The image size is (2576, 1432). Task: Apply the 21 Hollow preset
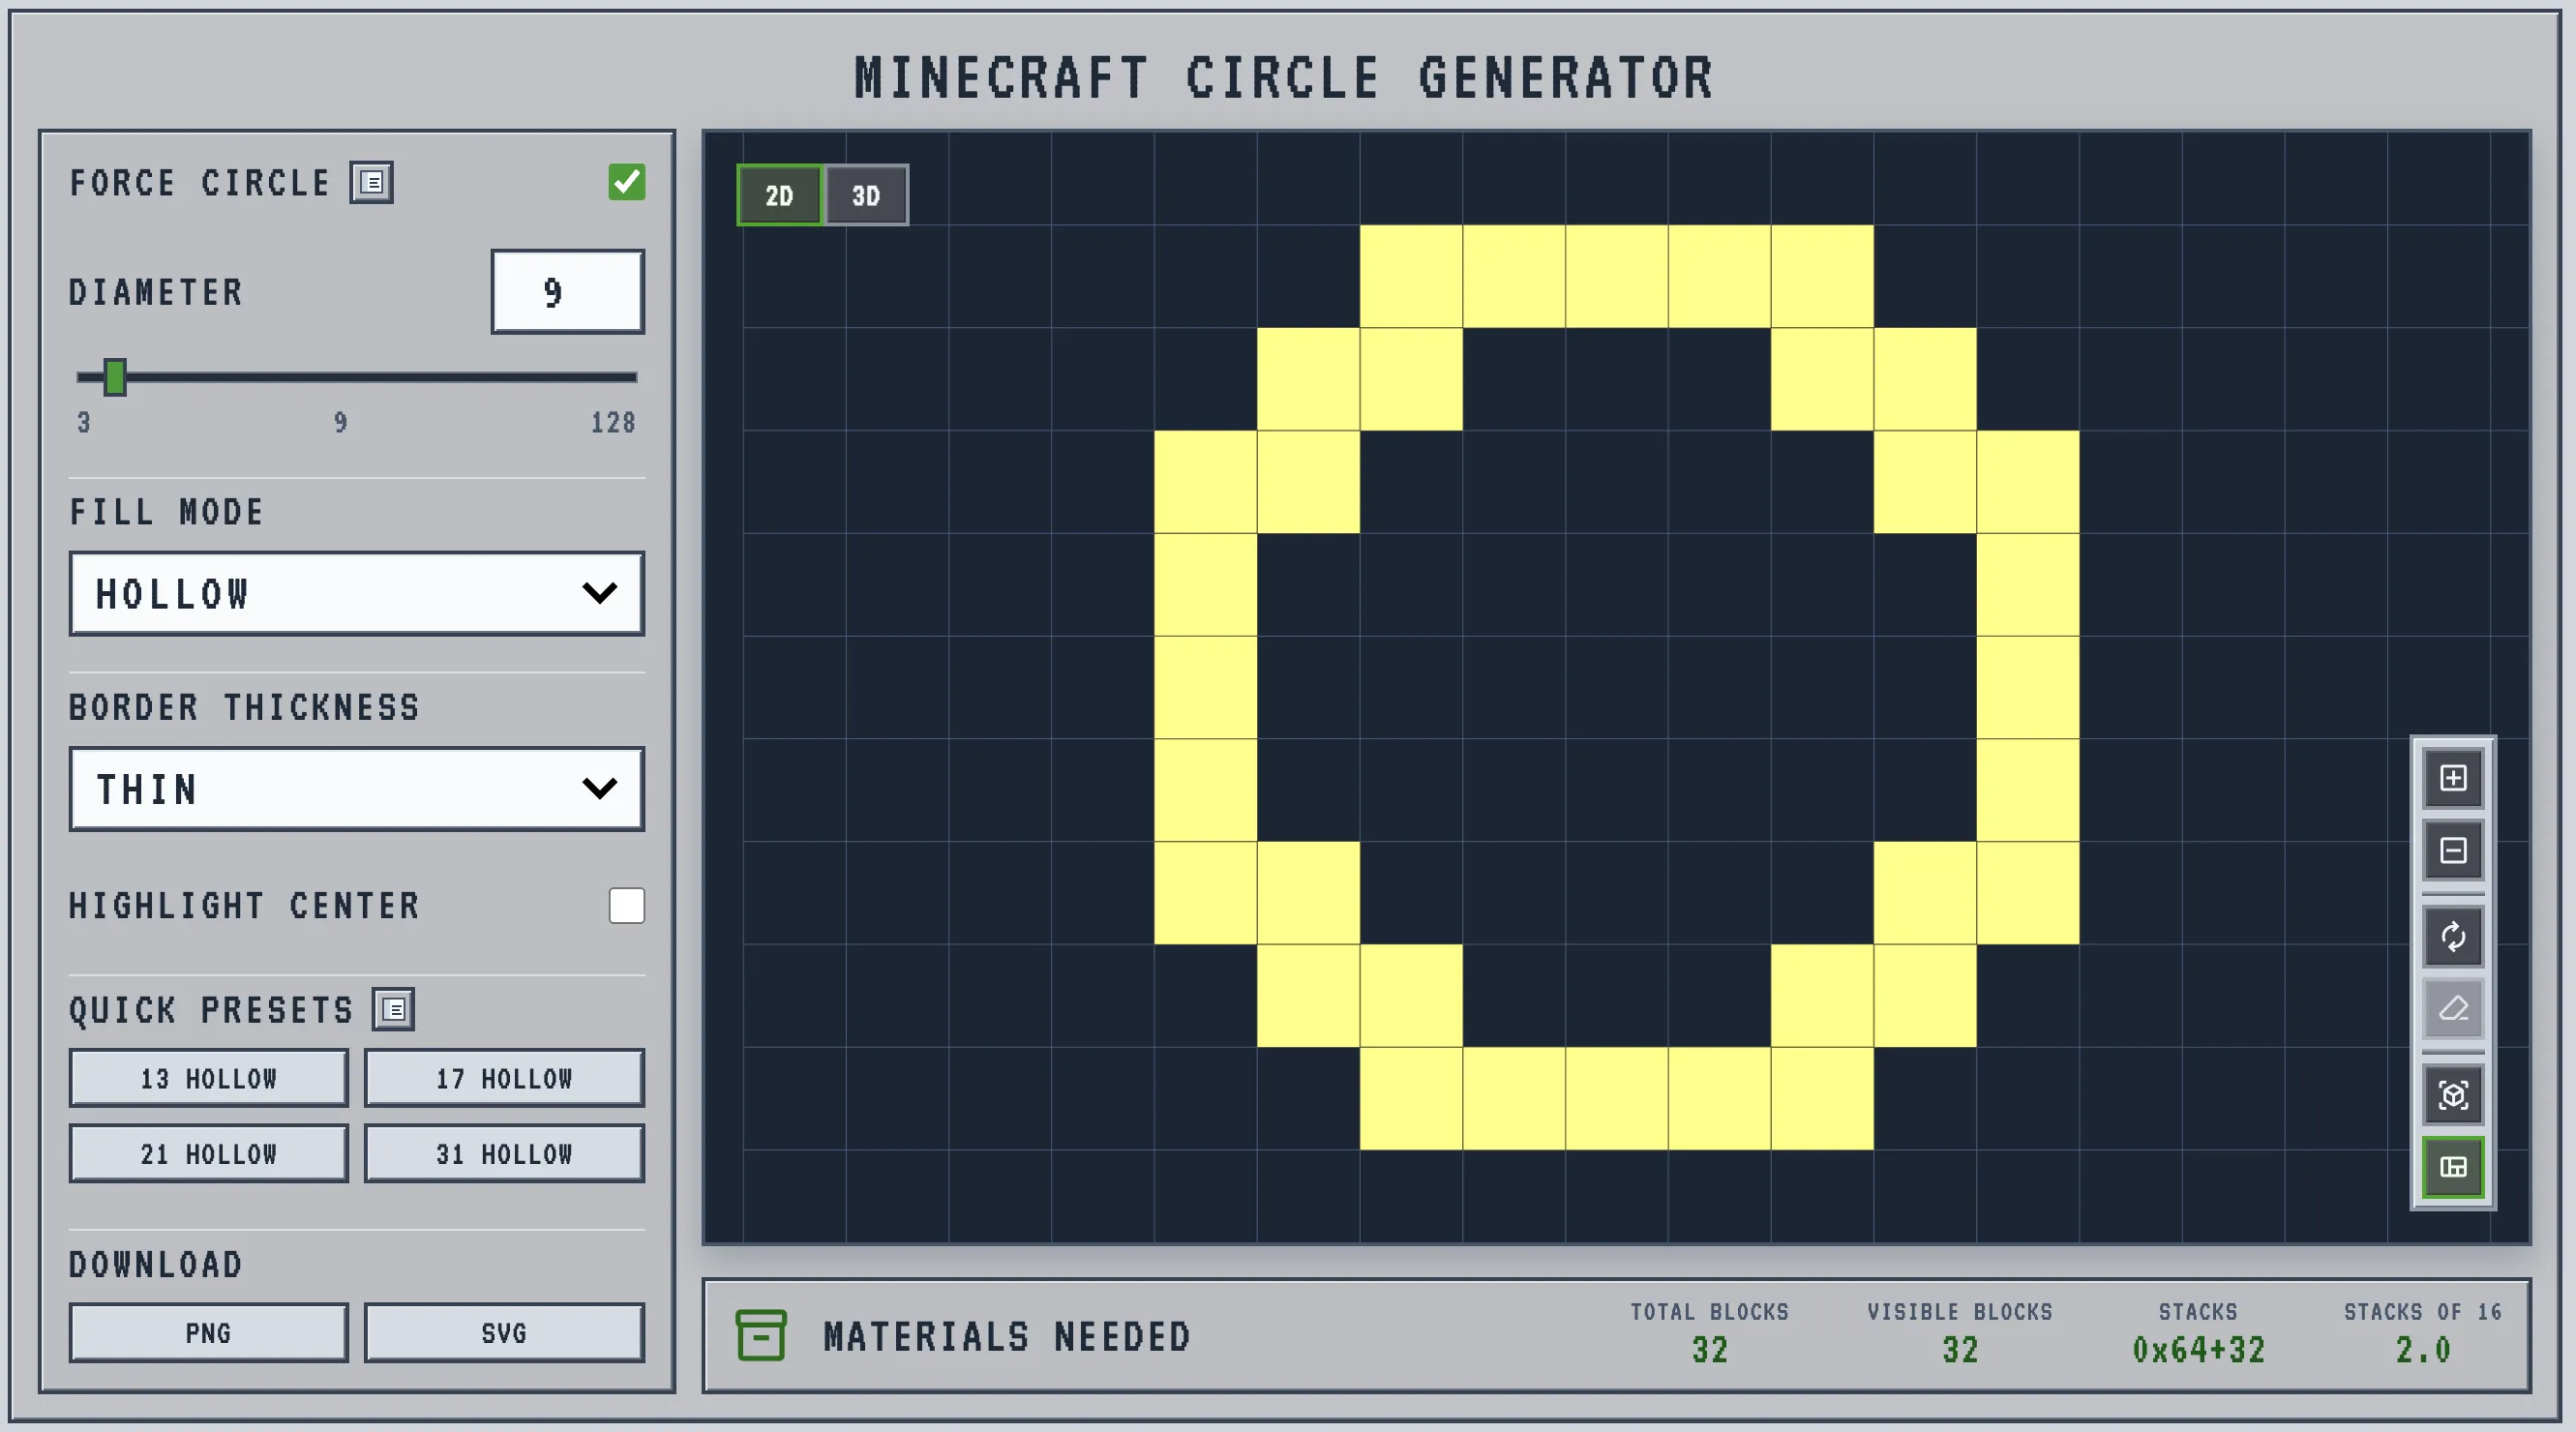click(209, 1154)
